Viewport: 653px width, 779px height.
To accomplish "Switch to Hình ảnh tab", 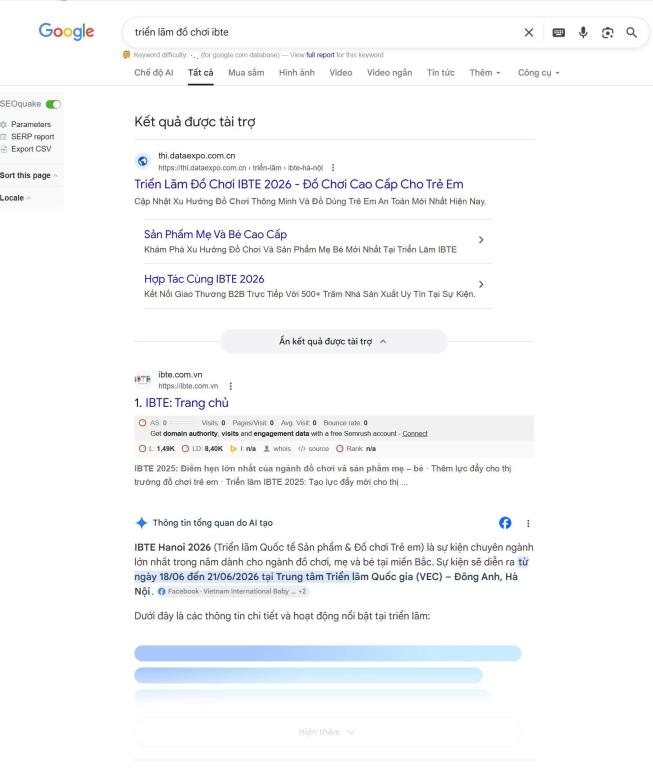I will (x=297, y=73).
